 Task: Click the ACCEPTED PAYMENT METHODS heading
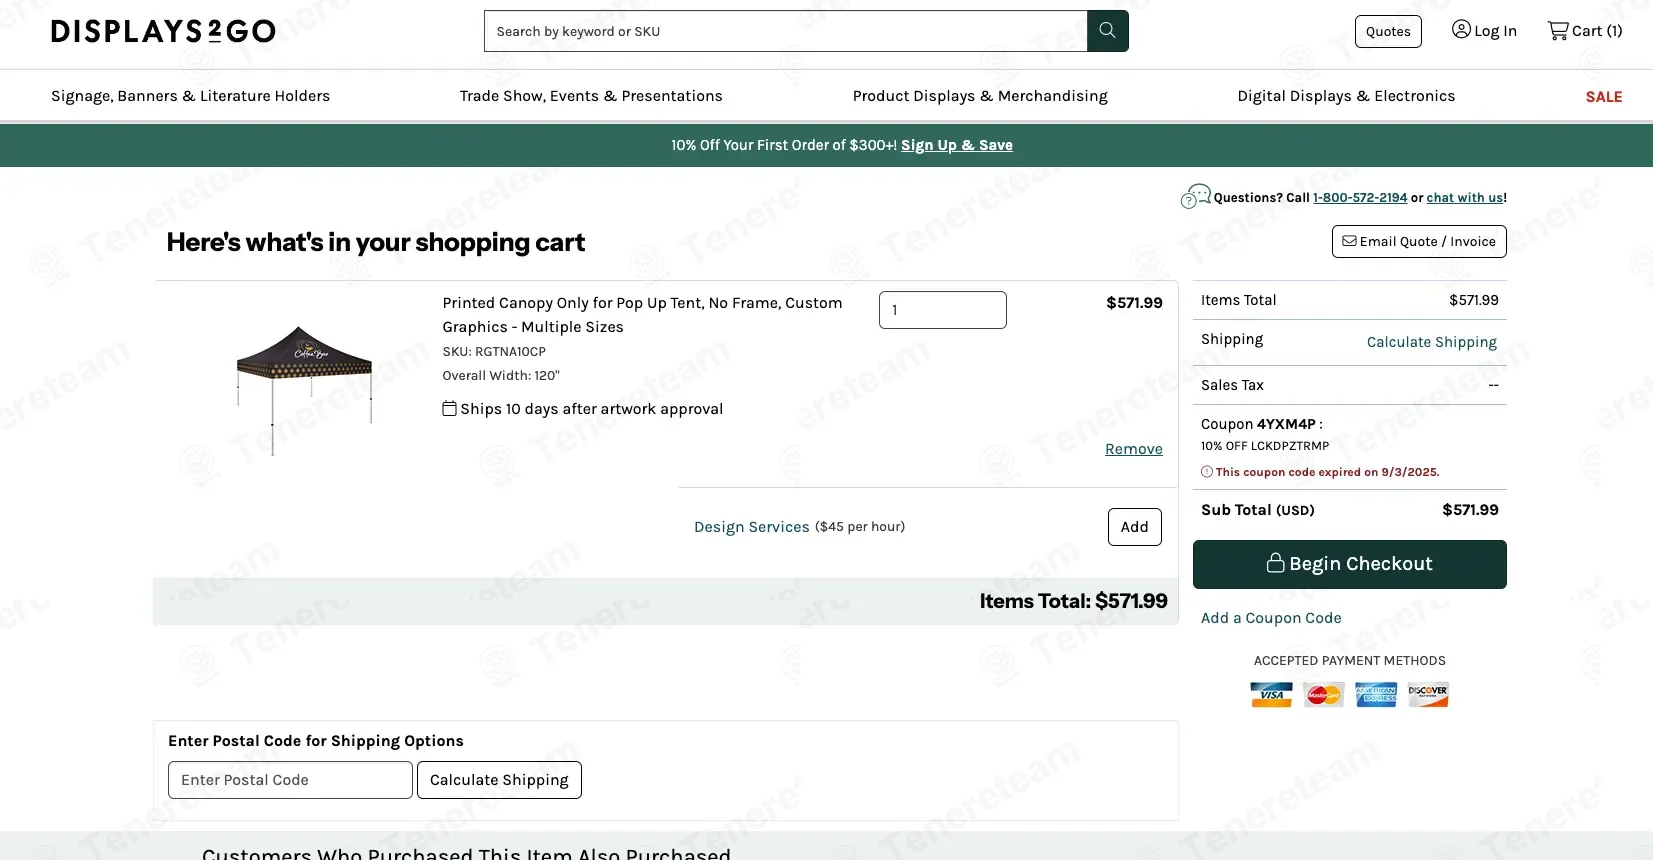(1350, 661)
